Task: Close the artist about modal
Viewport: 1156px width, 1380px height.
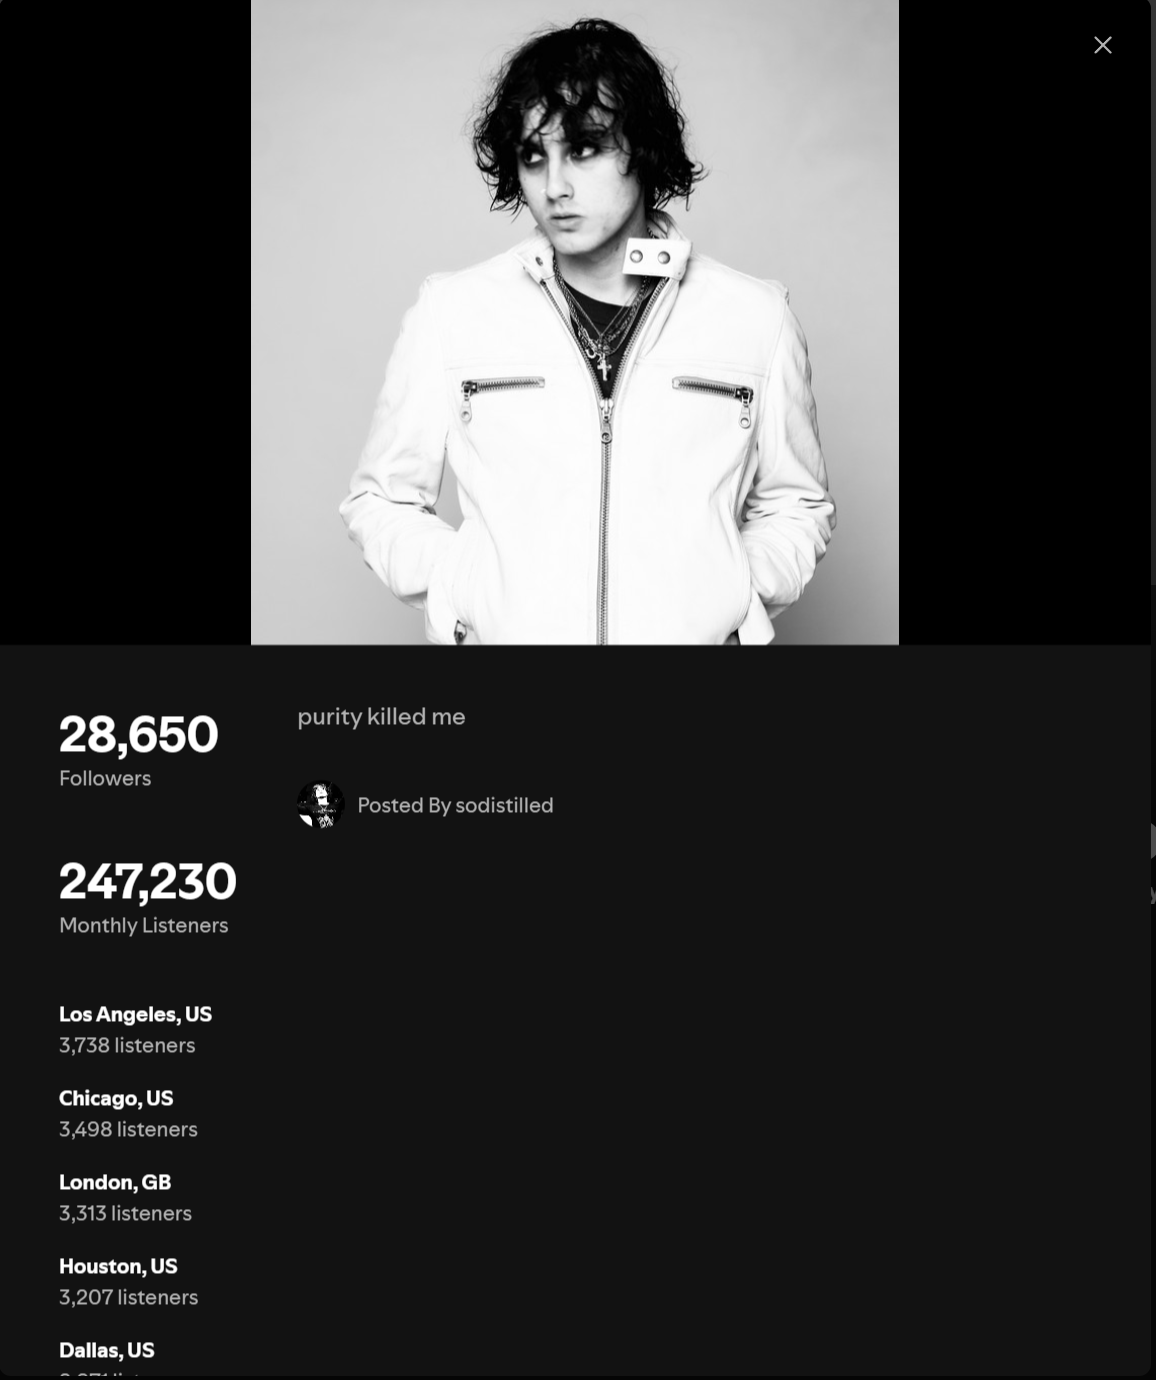Action: [x=1102, y=45]
